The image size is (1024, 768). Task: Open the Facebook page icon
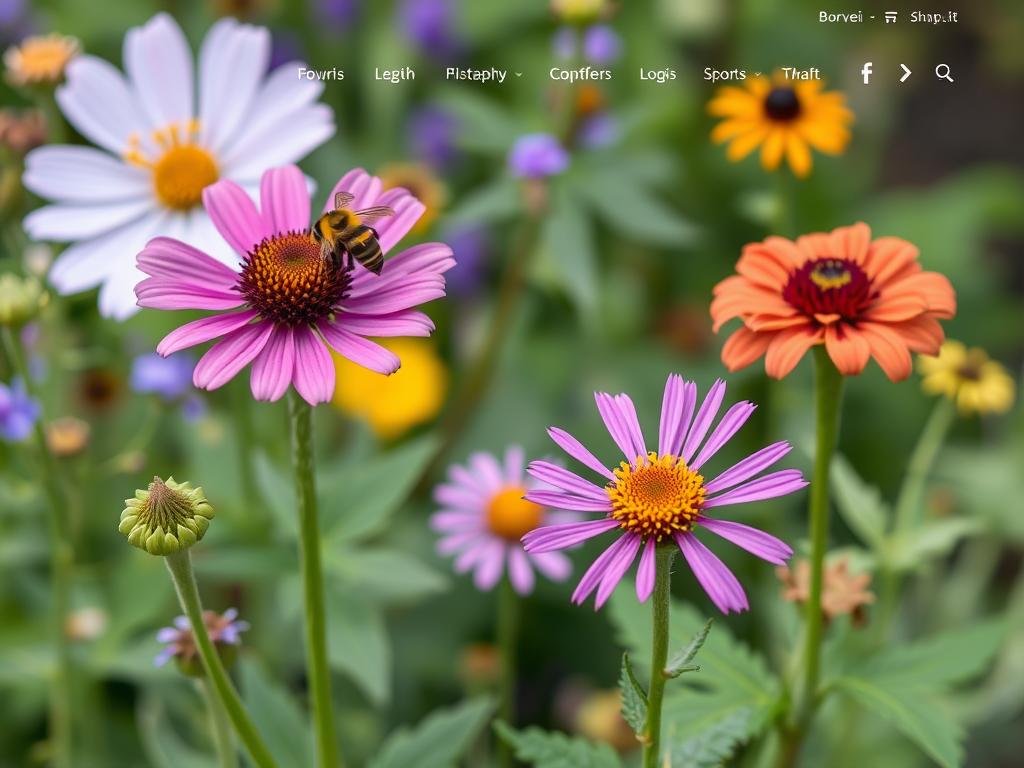point(866,73)
